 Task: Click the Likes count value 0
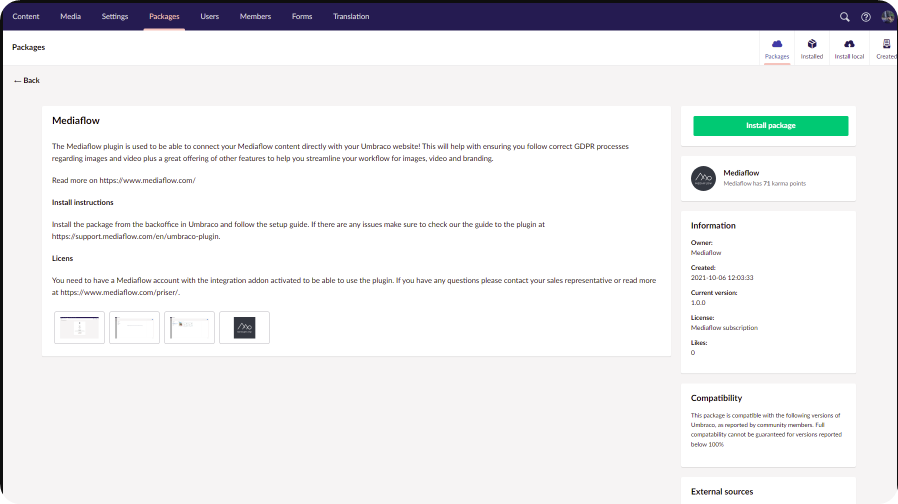(692, 353)
